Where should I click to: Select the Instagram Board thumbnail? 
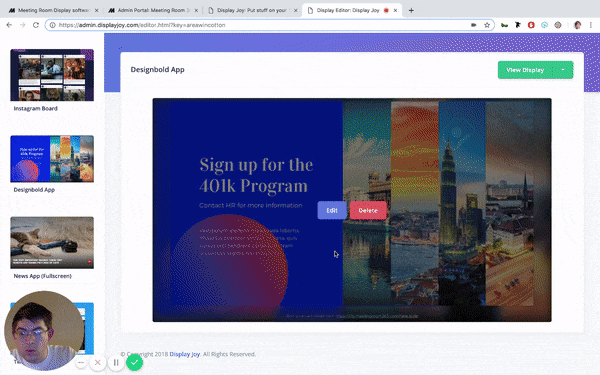52,75
